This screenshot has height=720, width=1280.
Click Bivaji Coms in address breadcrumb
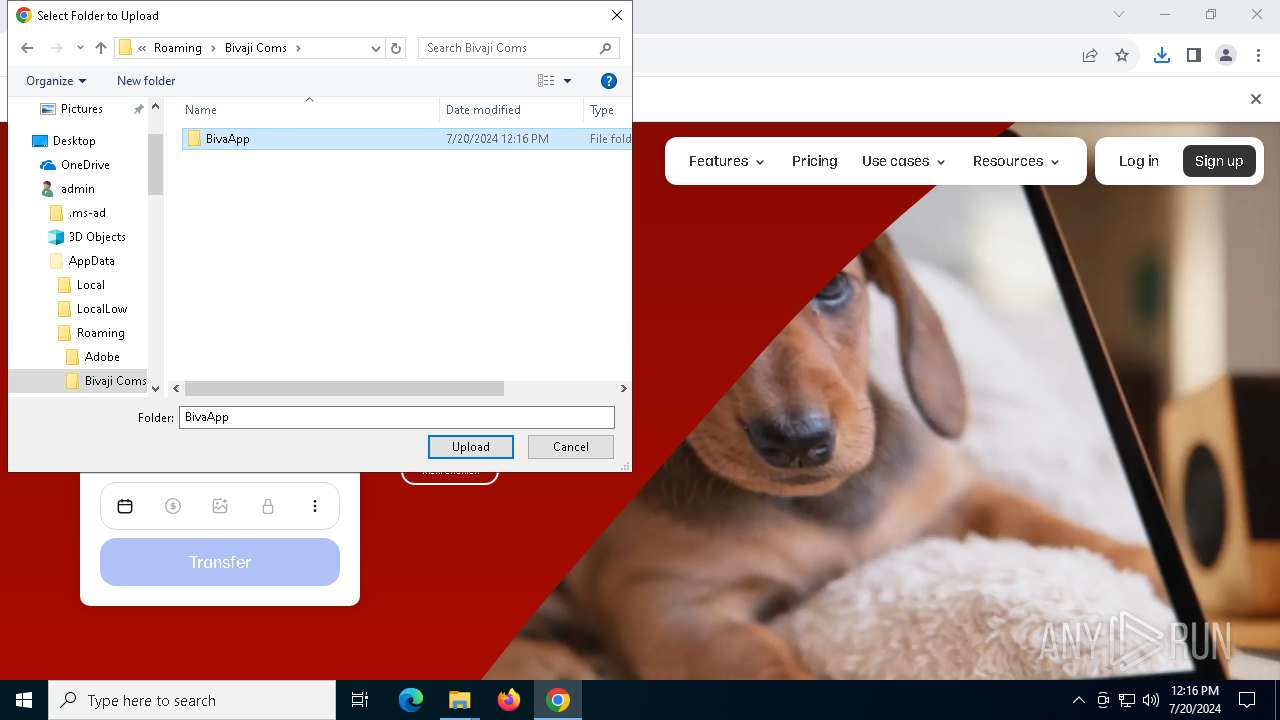point(256,48)
